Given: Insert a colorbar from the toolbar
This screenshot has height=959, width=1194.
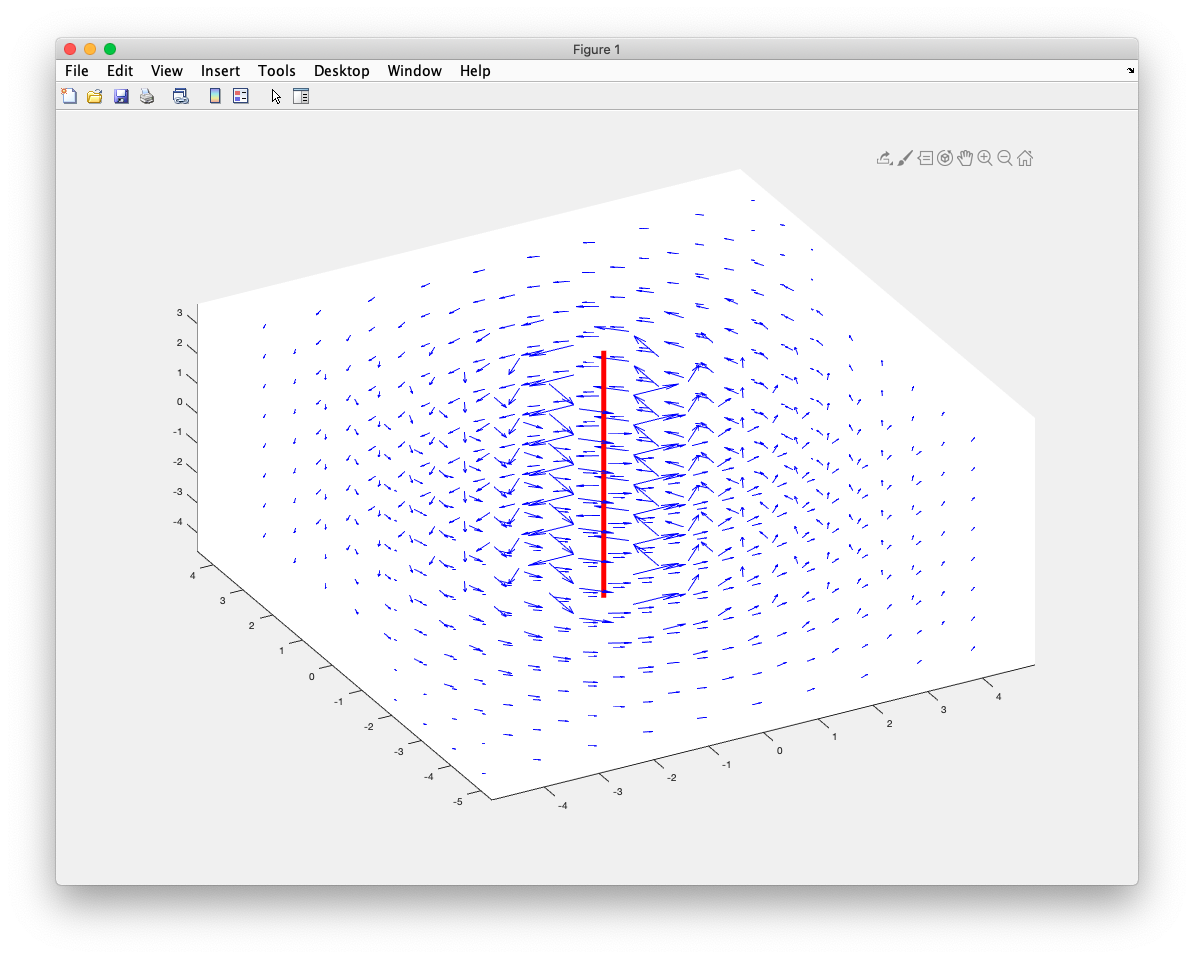Looking at the screenshot, I should click(x=215, y=96).
